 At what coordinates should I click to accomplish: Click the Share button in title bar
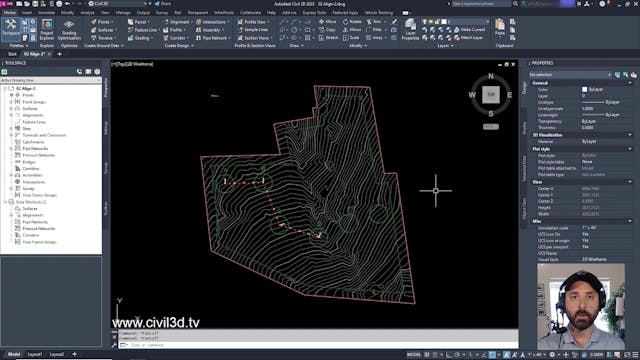(x=162, y=4)
